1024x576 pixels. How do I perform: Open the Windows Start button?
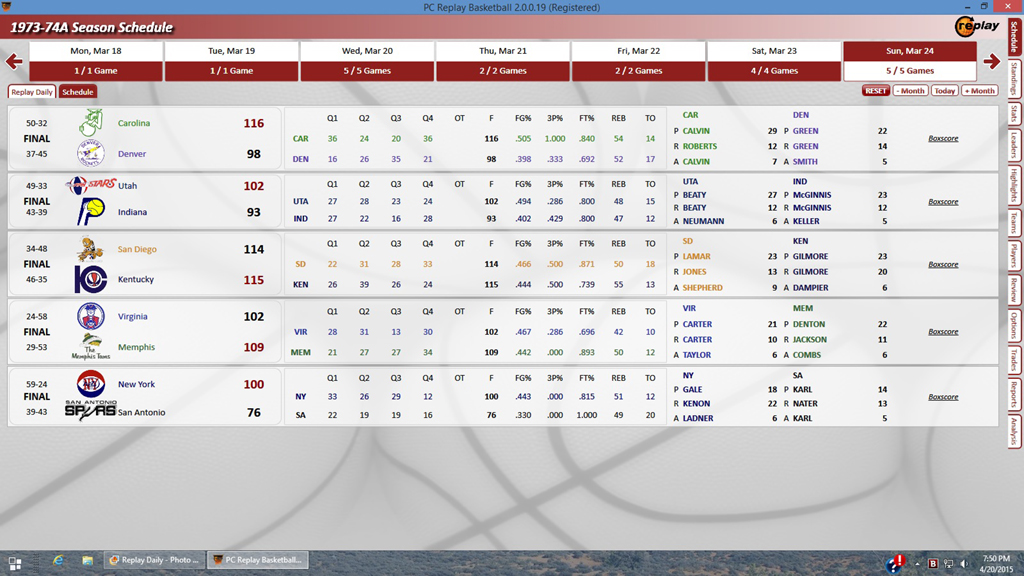pos(14,561)
